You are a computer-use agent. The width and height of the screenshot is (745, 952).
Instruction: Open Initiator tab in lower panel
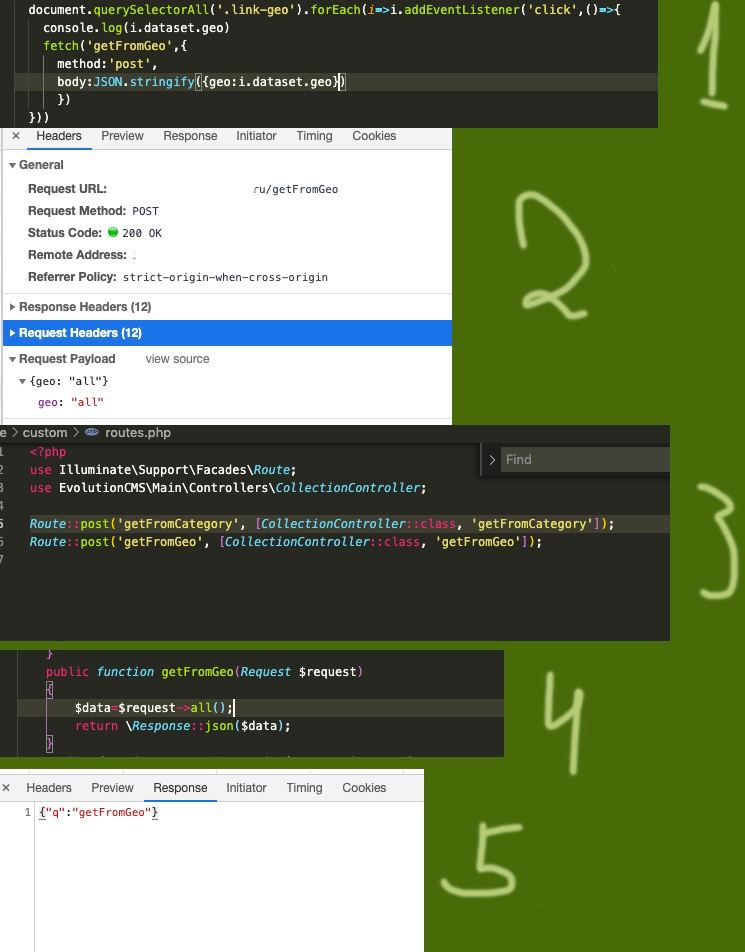246,787
